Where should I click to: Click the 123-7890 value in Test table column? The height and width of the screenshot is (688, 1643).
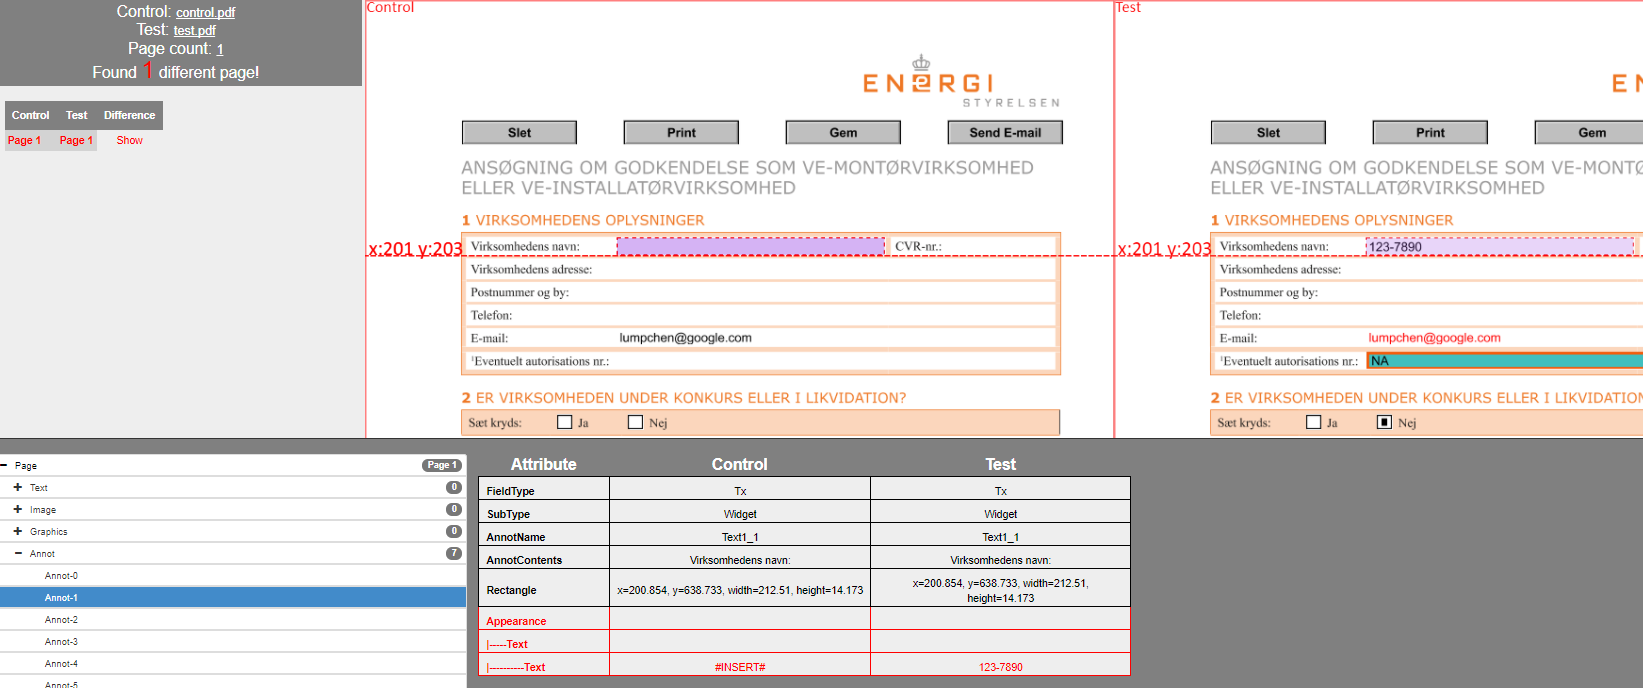[x=1001, y=667]
